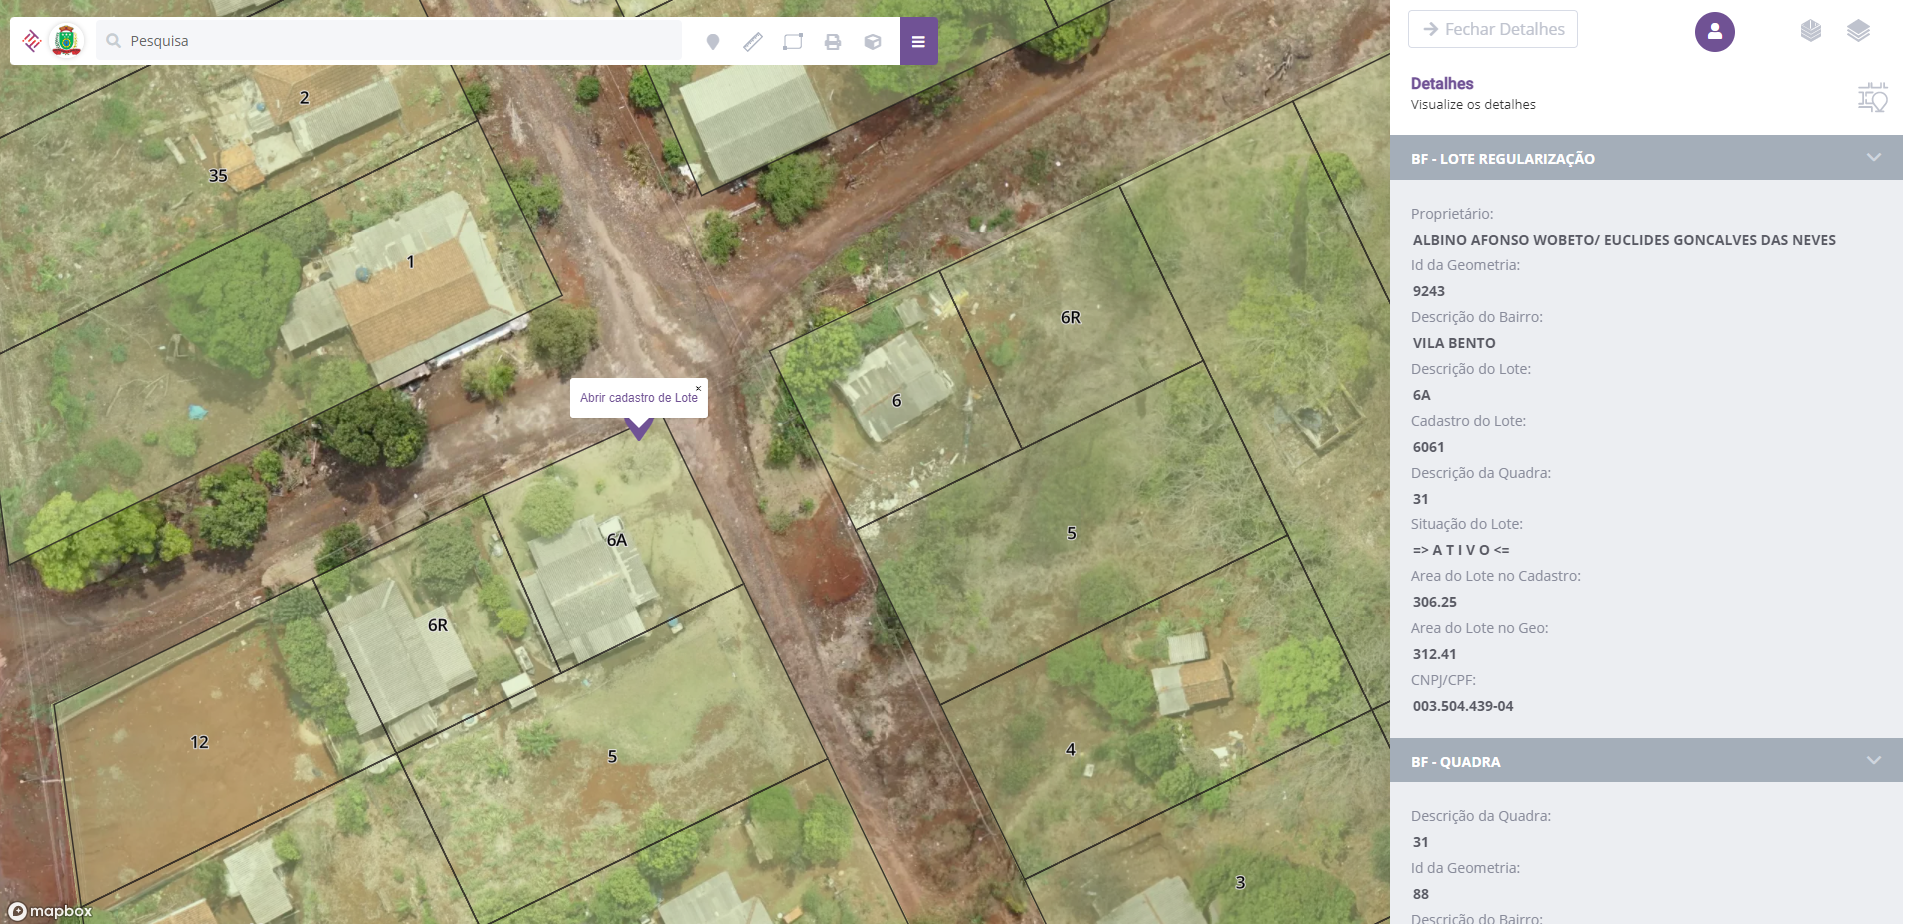
Task: Click lot label 4 on the map
Action: click(1071, 749)
